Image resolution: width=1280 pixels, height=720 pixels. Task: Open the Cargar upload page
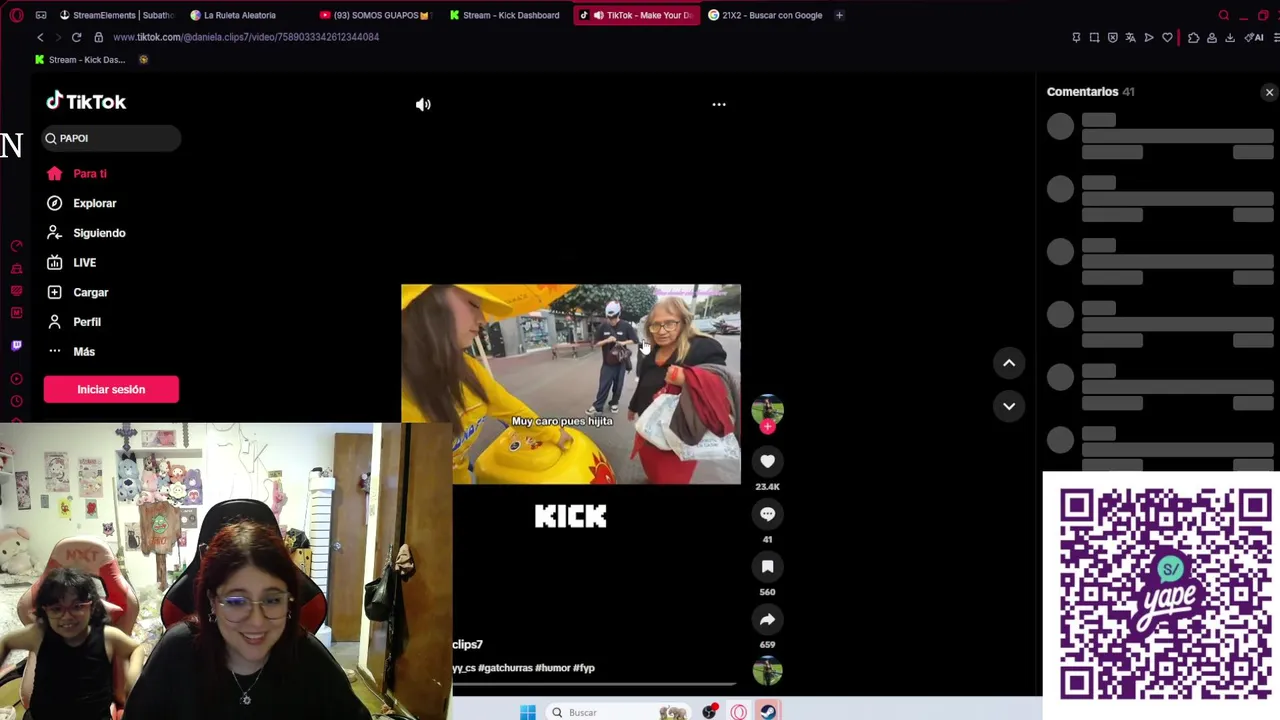click(x=78, y=292)
